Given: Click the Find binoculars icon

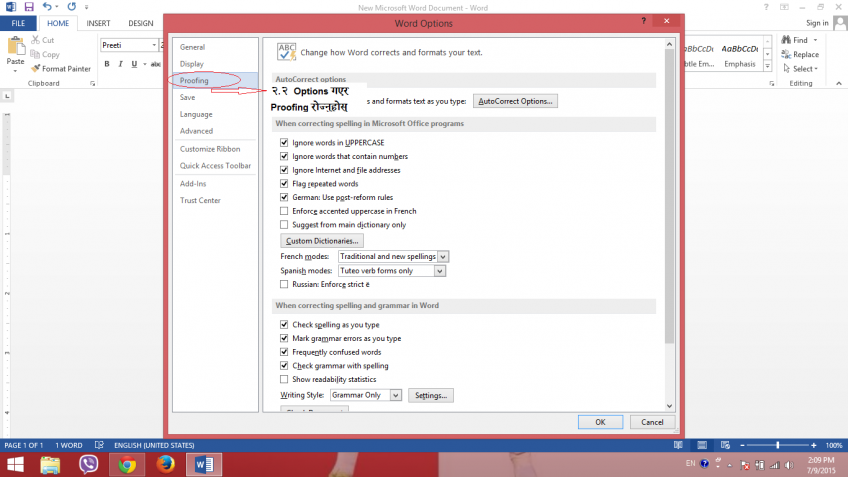Looking at the screenshot, I should coord(786,40).
